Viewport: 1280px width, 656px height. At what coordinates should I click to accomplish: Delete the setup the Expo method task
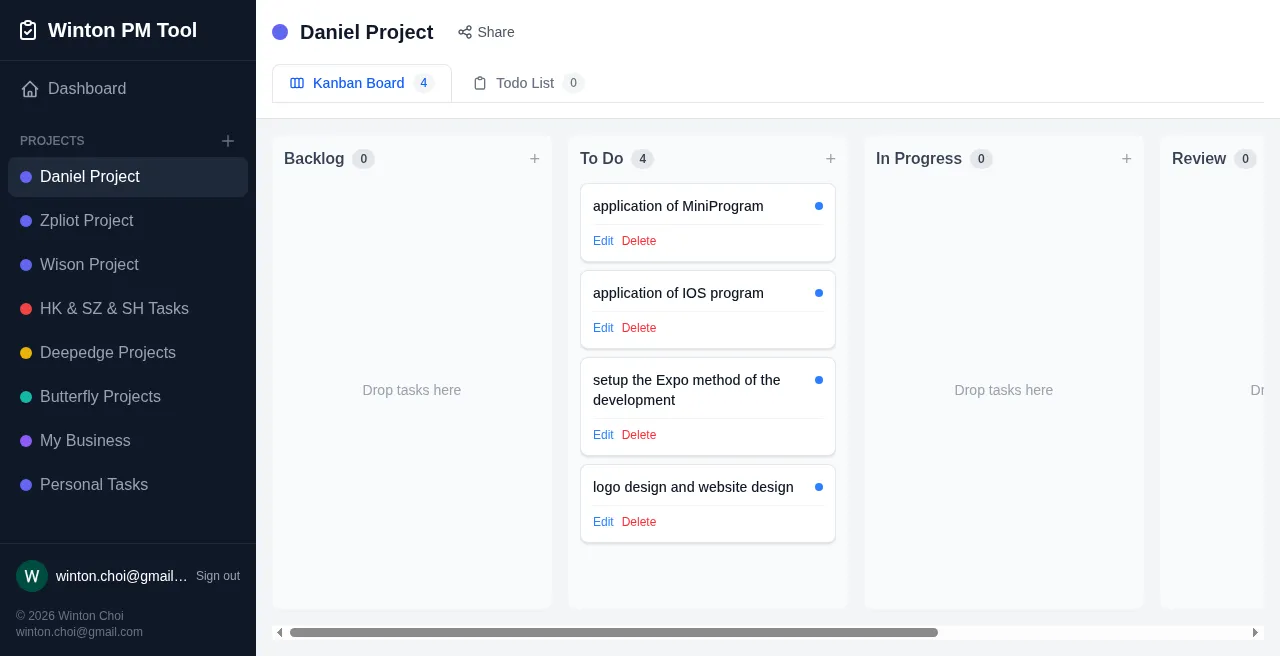click(639, 435)
